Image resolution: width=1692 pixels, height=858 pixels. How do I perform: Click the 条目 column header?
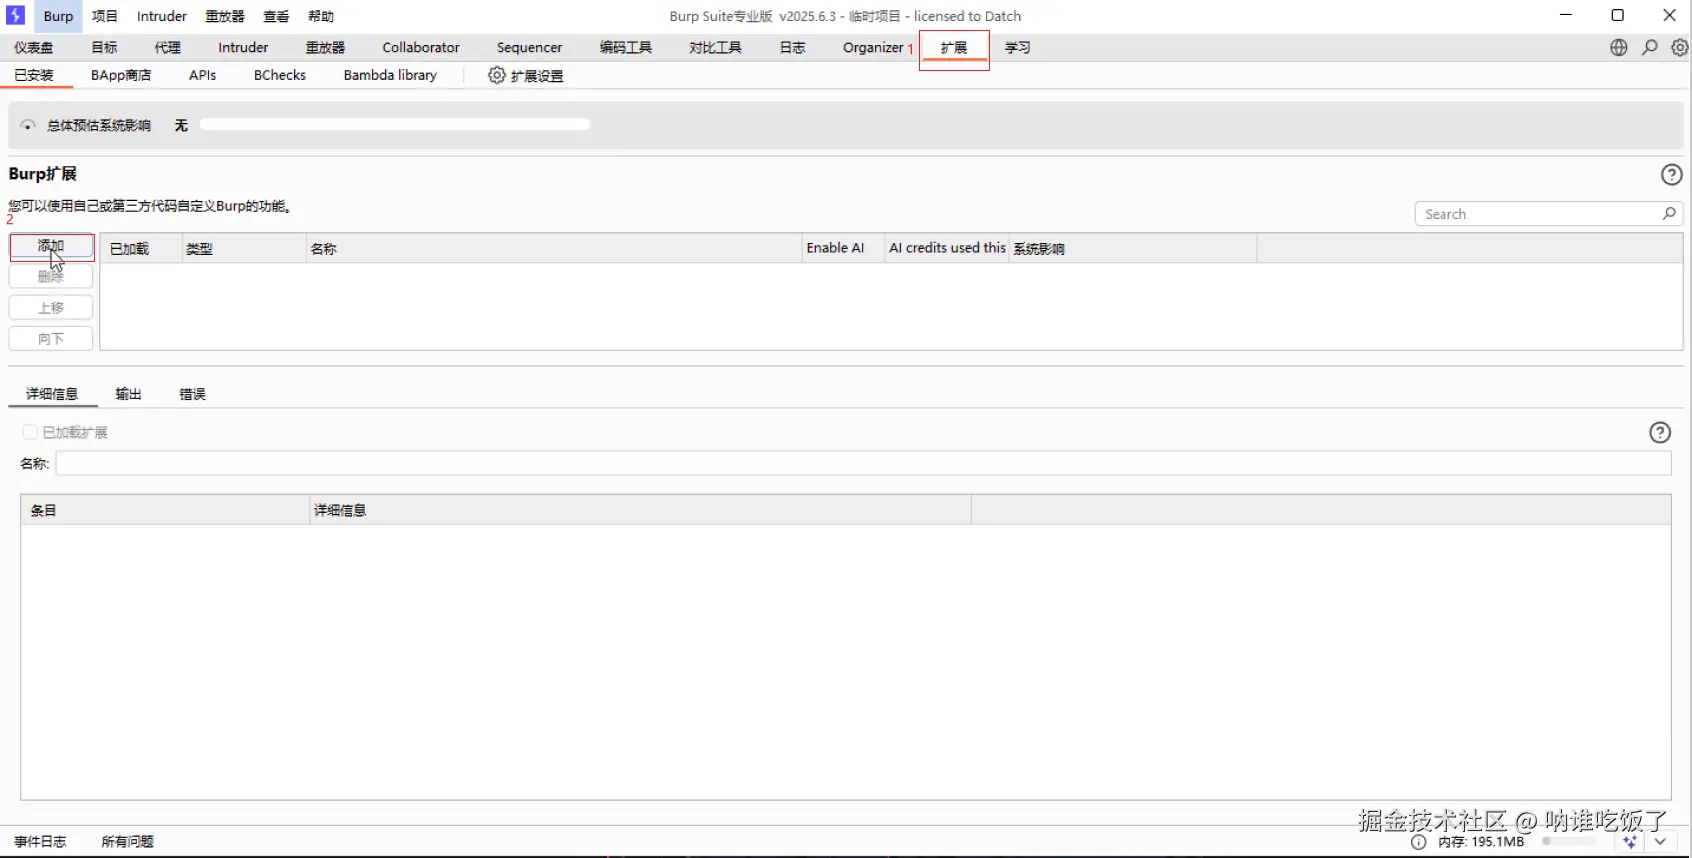pyautogui.click(x=165, y=510)
